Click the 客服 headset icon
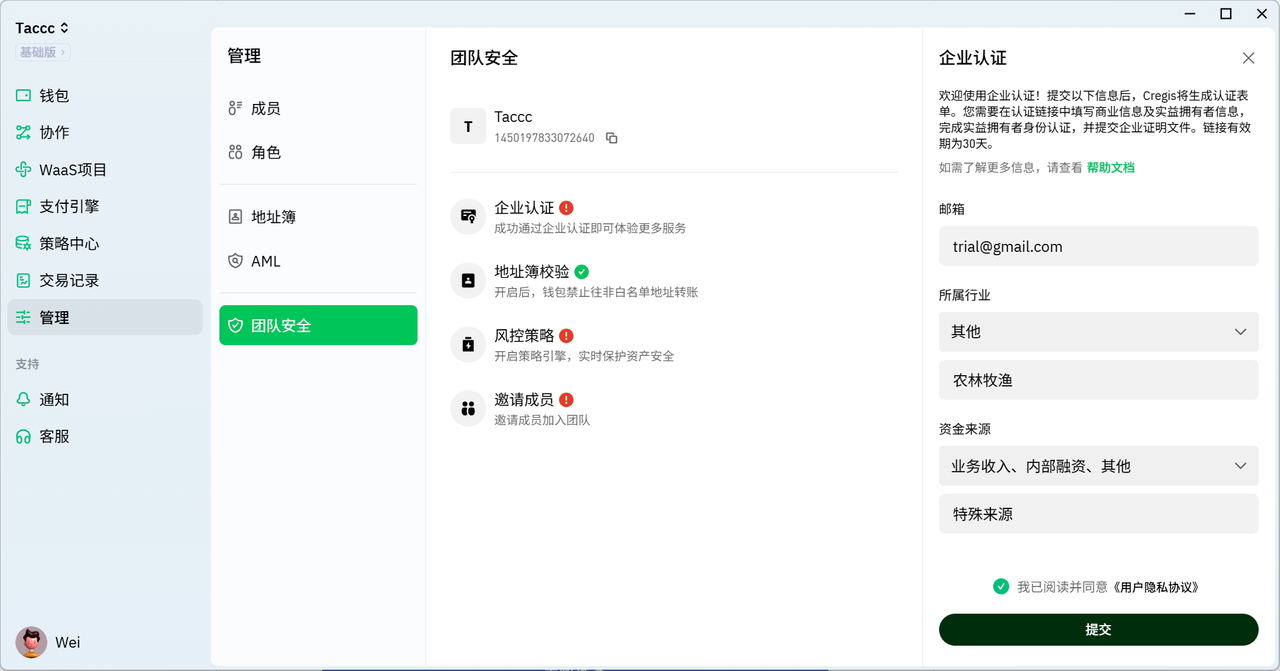Viewport: 1280px width, 671px height. click(x=24, y=437)
